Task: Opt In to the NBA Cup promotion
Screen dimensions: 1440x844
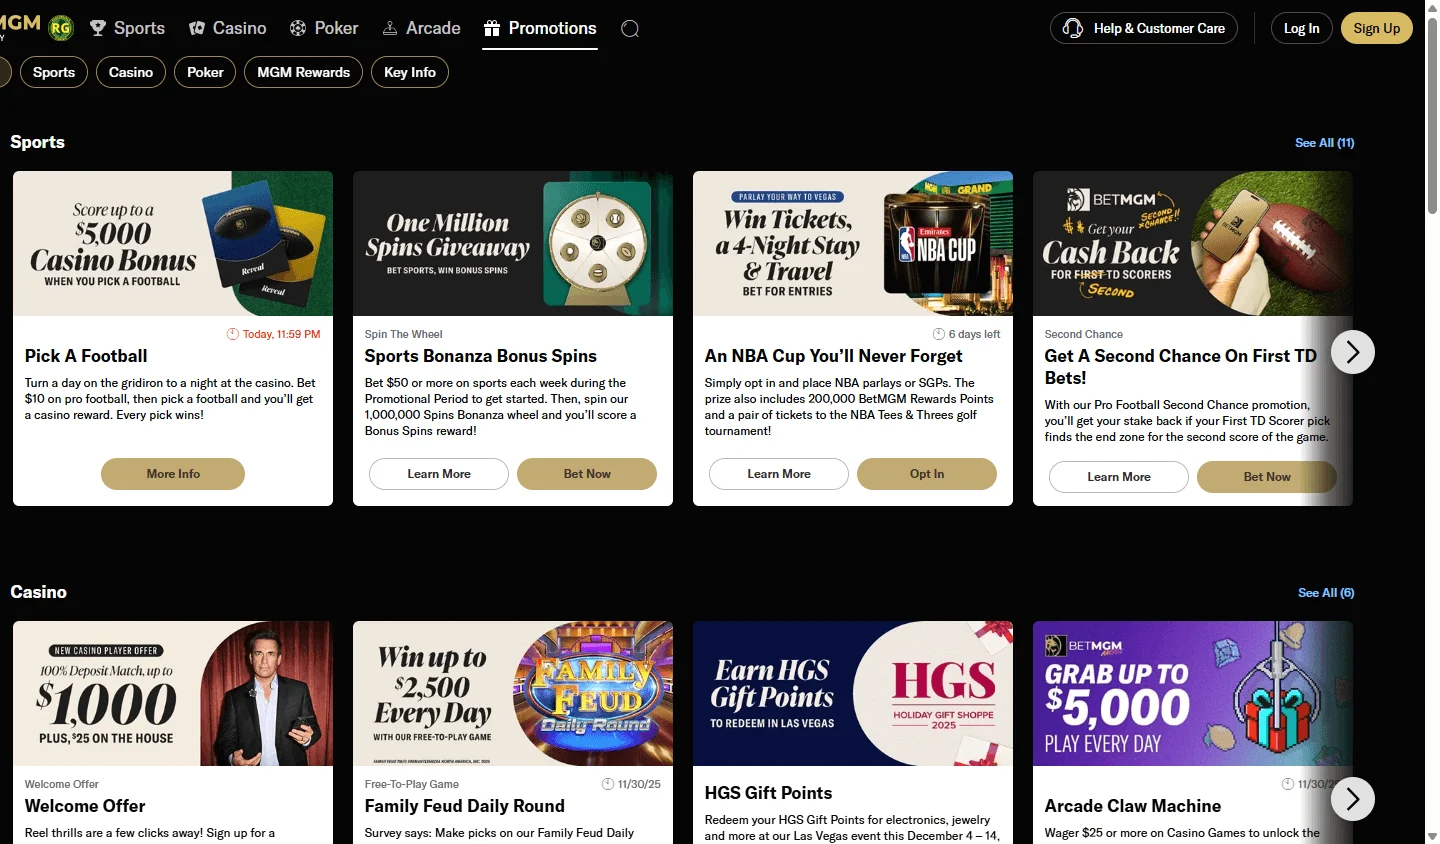Action: [x=927, y=474]
